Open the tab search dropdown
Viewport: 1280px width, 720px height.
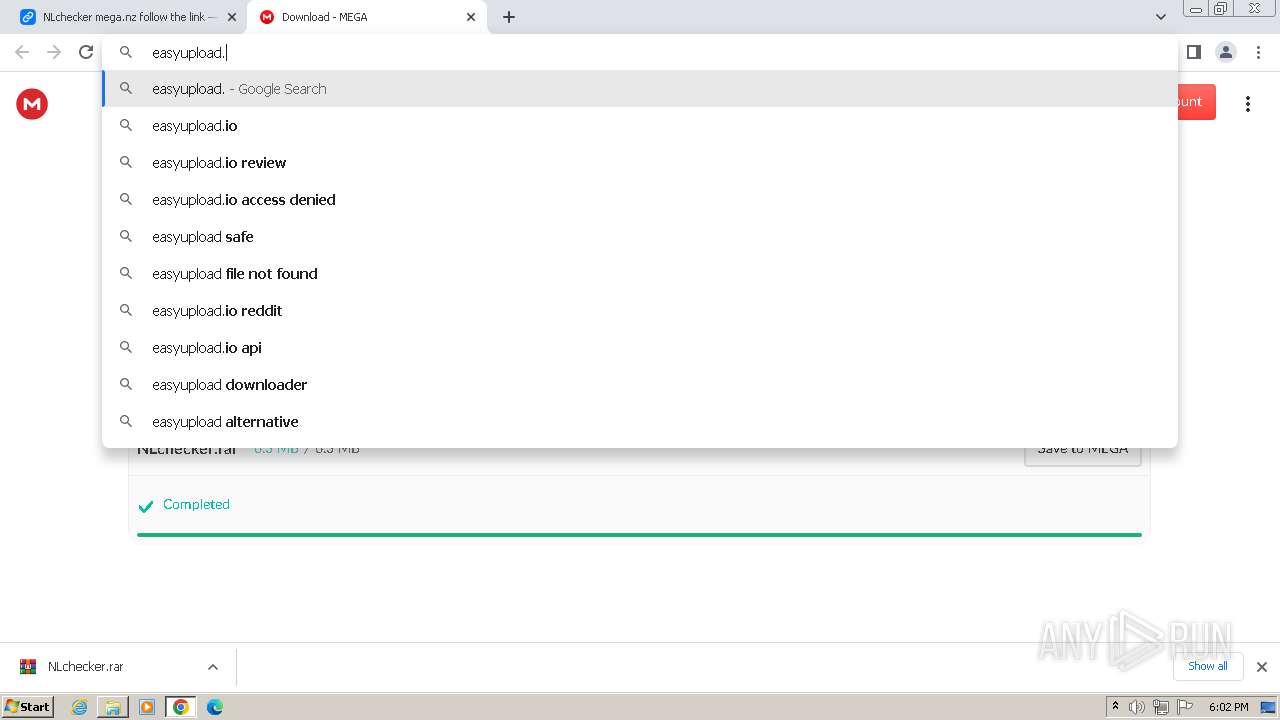[x=1161, y=17]
